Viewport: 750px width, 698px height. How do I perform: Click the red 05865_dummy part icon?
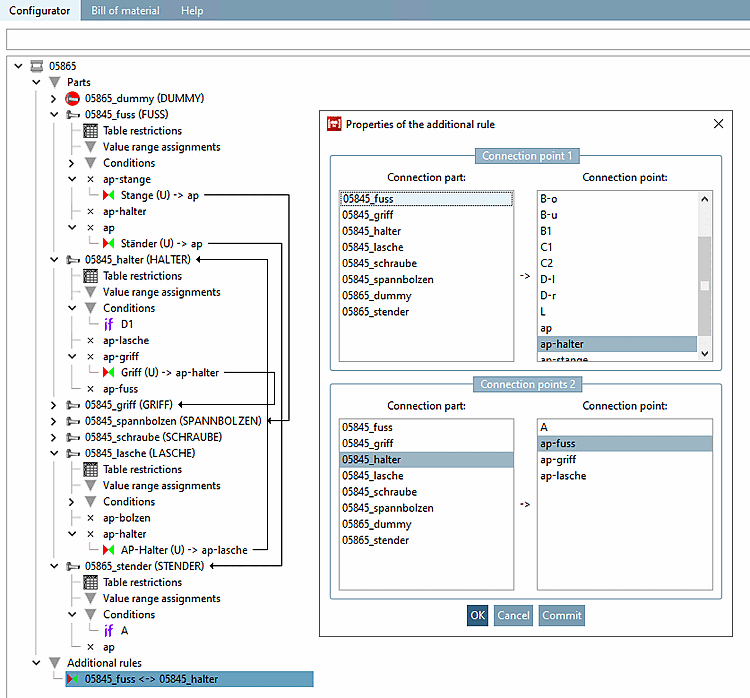click(x=73, y=98)
